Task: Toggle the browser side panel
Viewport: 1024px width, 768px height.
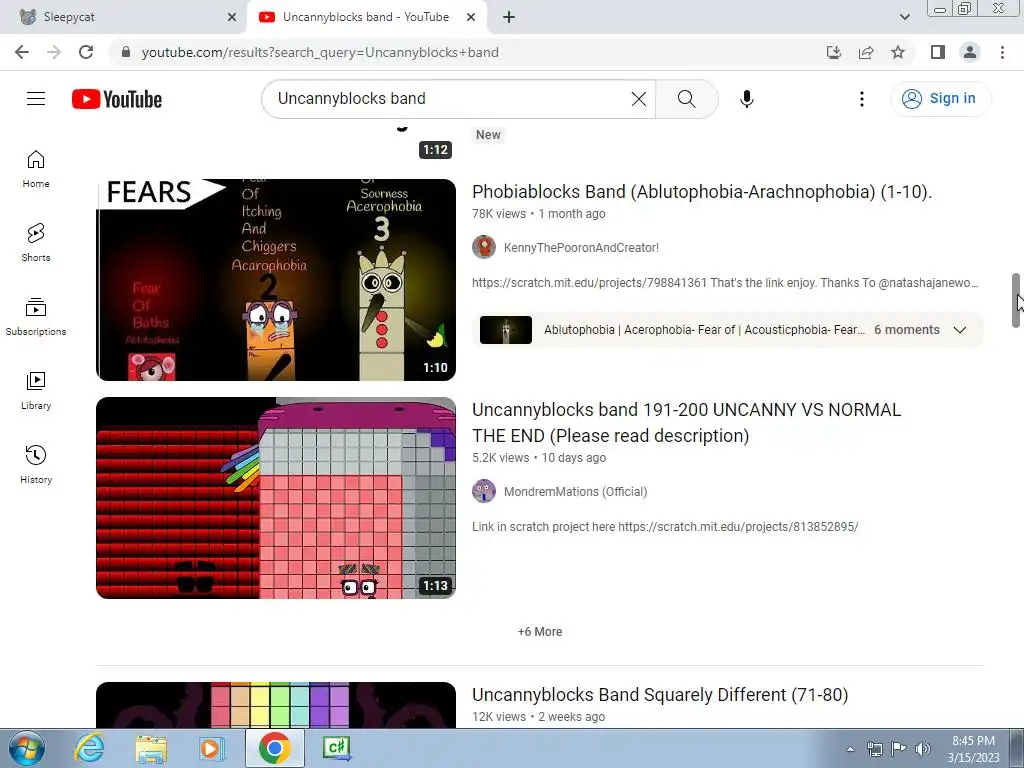Action: click(938, 52)
